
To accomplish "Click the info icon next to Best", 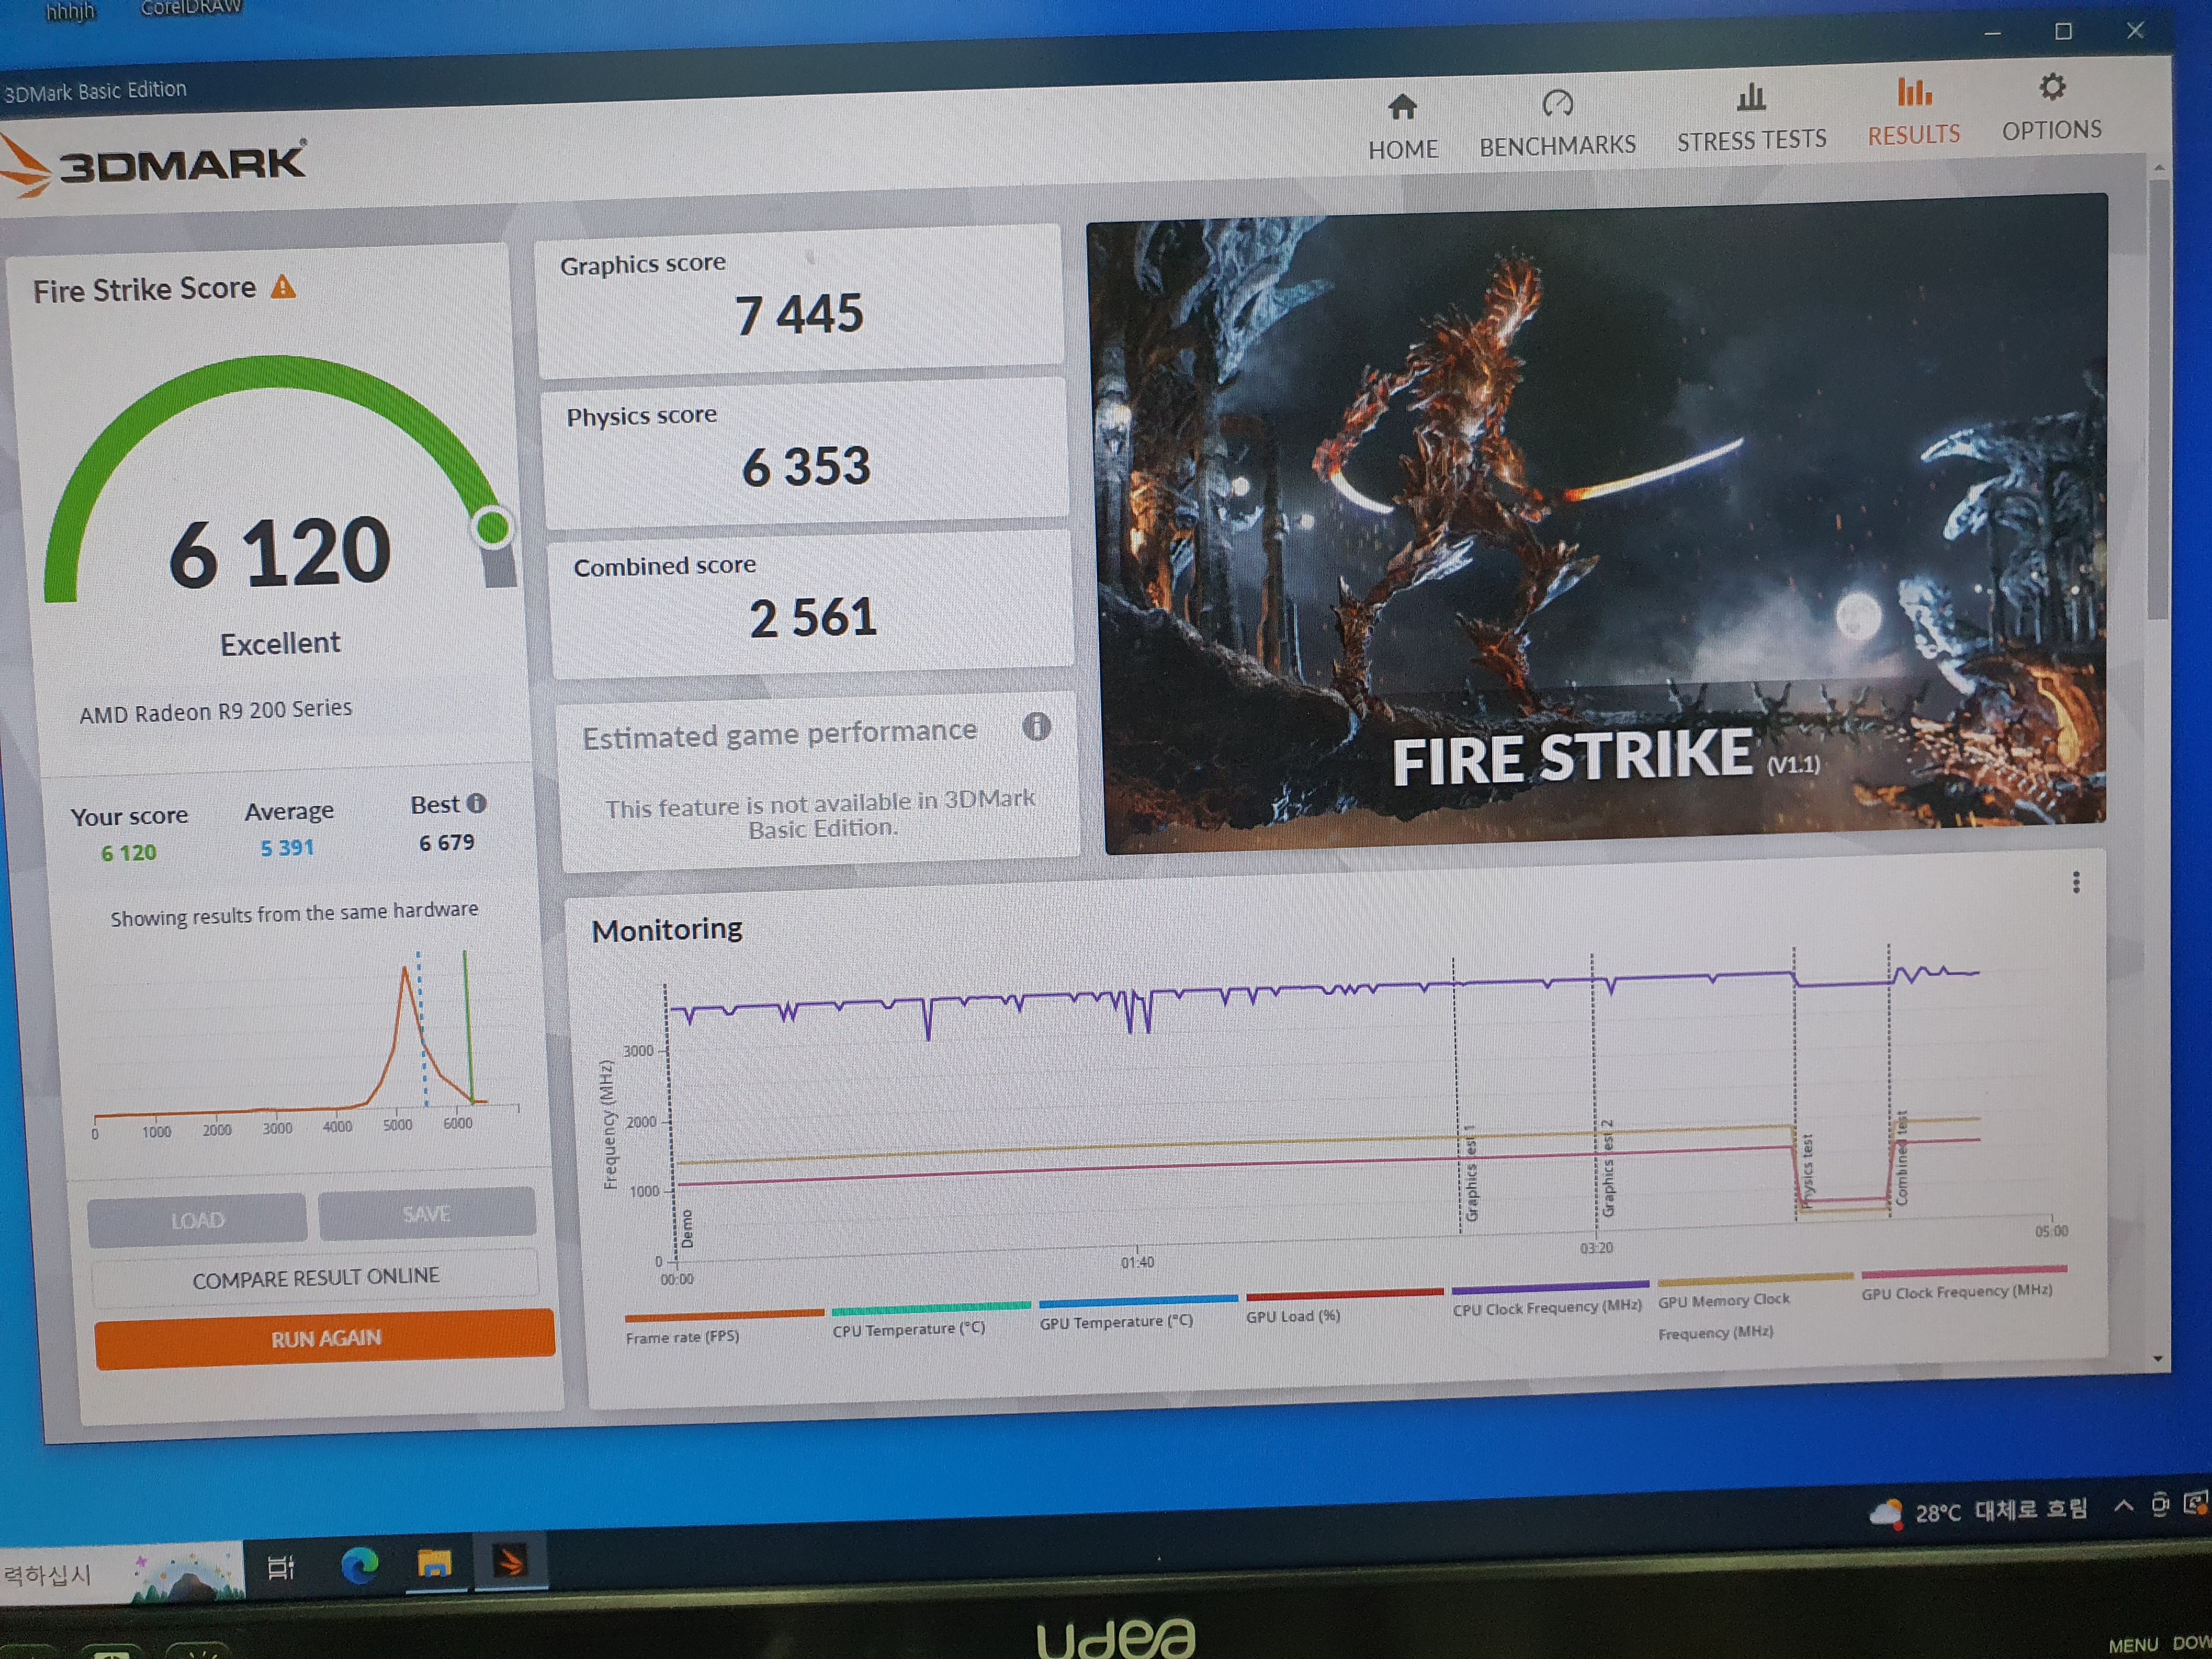I will point(476,803).
